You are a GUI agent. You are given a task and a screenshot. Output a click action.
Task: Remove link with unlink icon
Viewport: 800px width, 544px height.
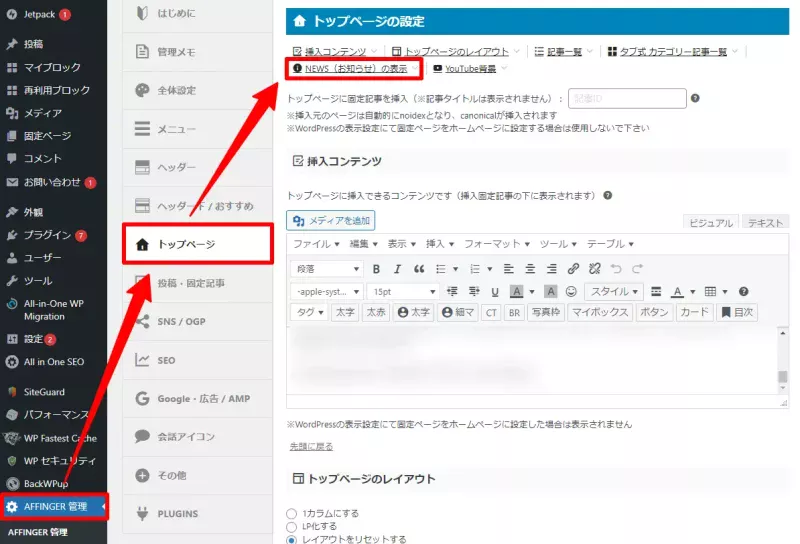pos(594,268)
